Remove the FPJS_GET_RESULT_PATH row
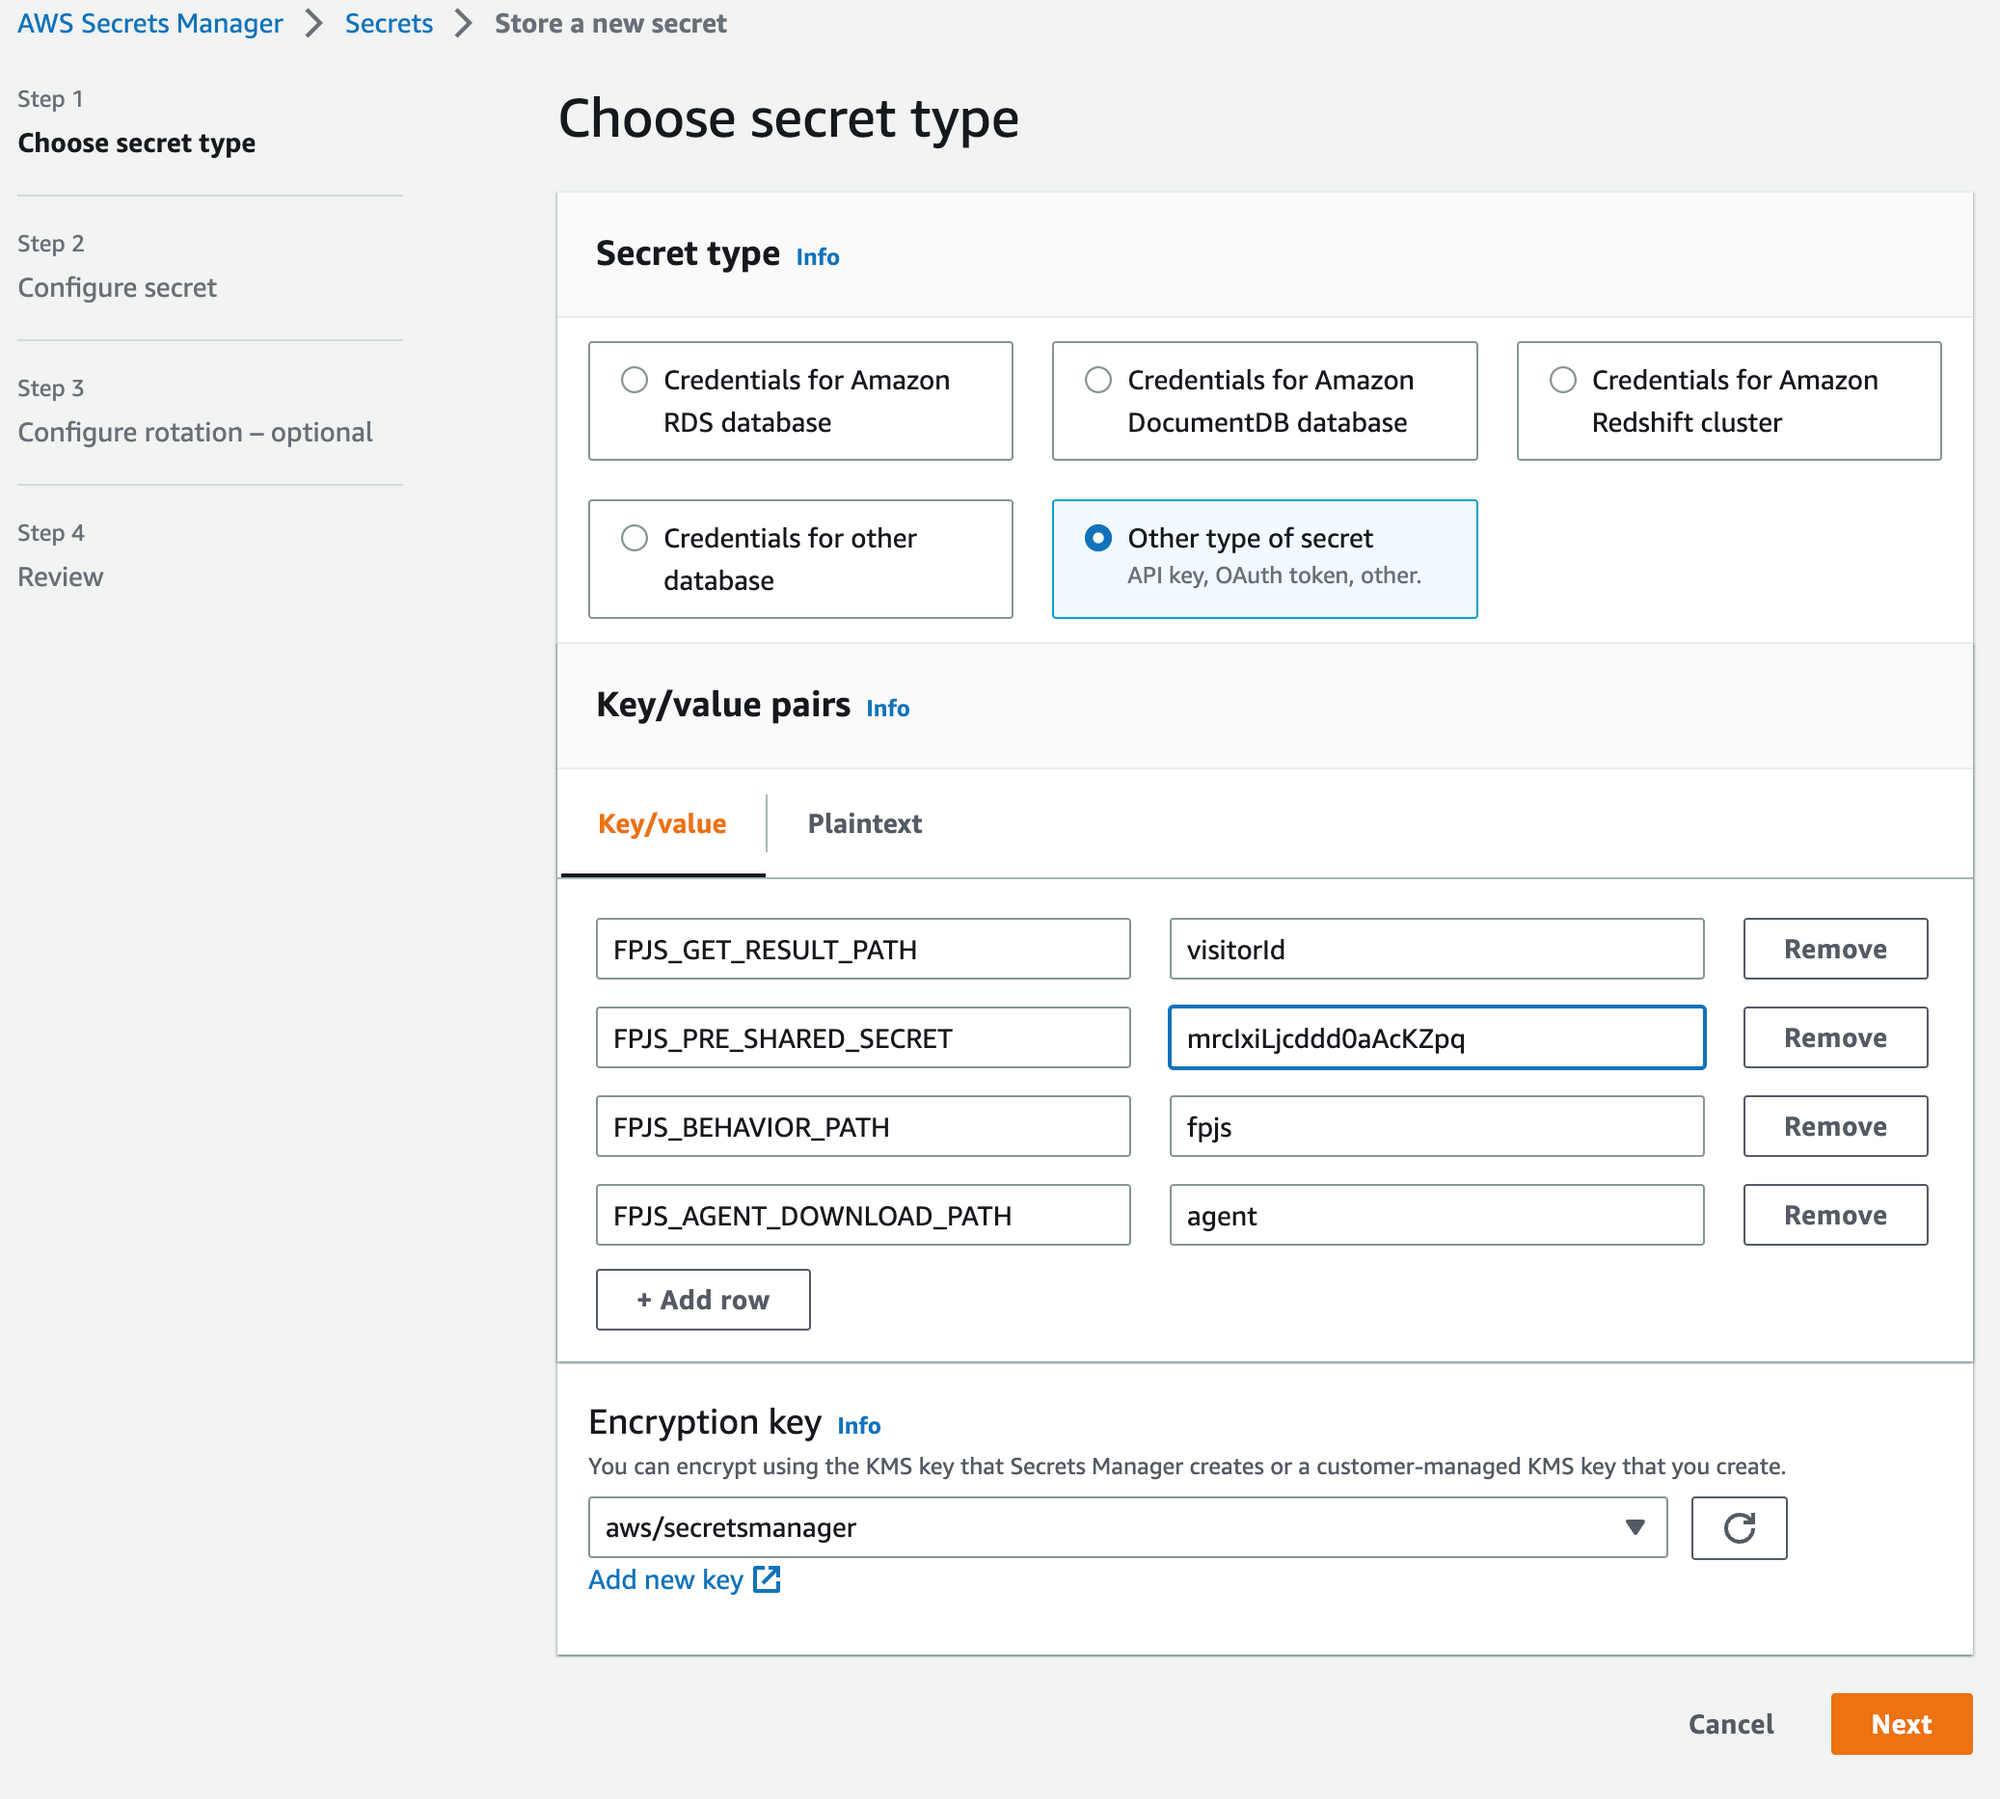This screenshot has width=2000, height=1799. click(x=1834, y=948)
